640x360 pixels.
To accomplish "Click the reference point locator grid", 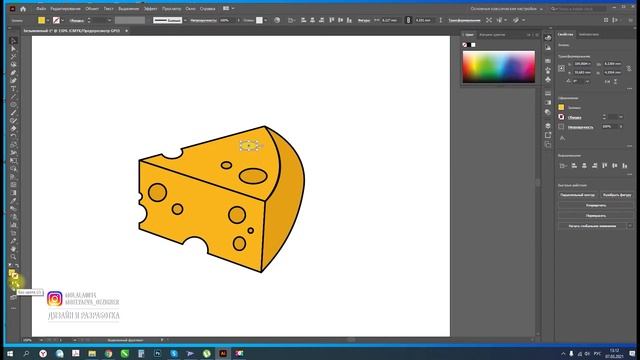I will tap(562, 69).
